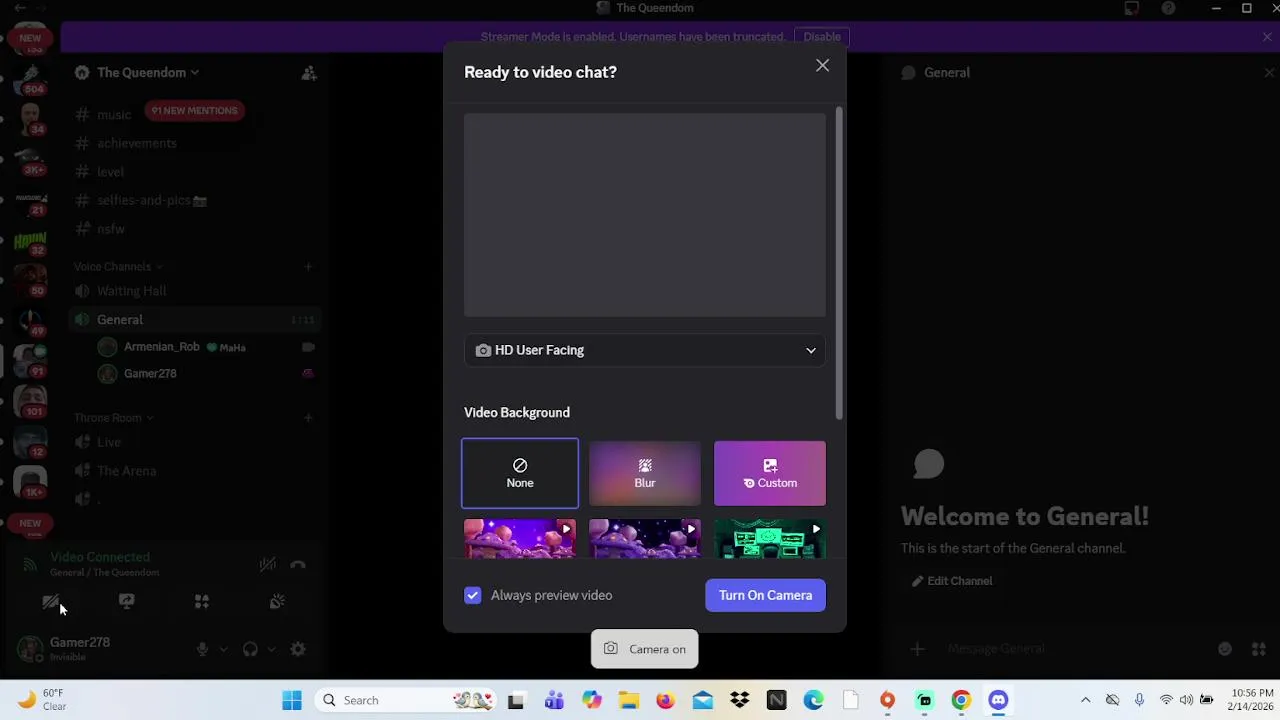Click Disable in the Streamer Mode banner
Viewport: 1280px width, 720px height.
[x=822, y=37]
